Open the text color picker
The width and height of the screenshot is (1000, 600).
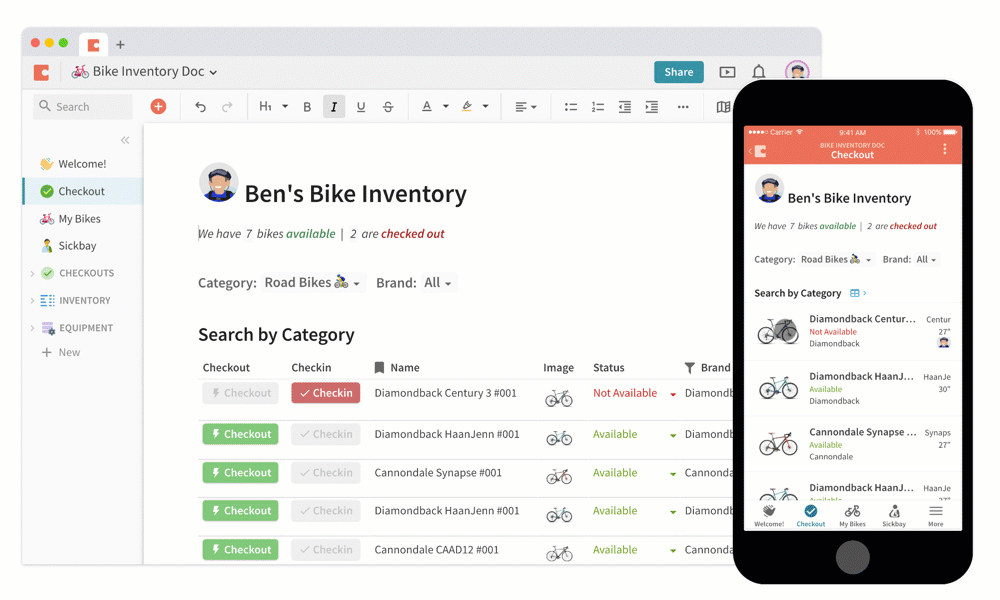pos(428,106)
